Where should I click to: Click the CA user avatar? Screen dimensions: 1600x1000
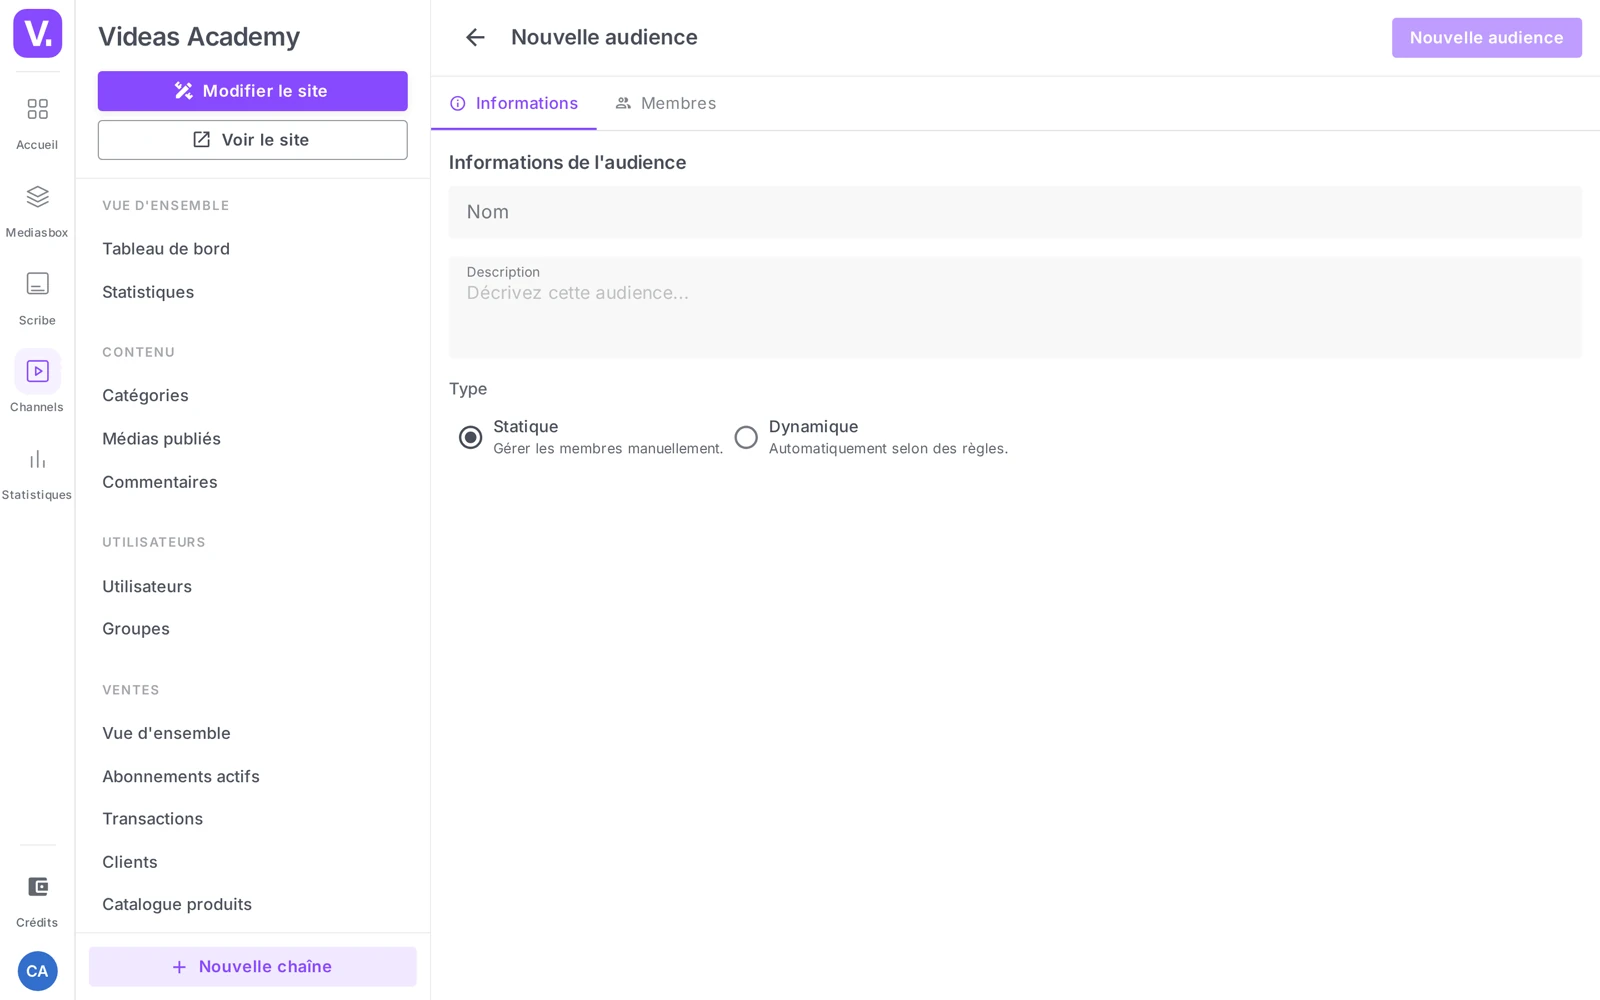coord(37,971)
